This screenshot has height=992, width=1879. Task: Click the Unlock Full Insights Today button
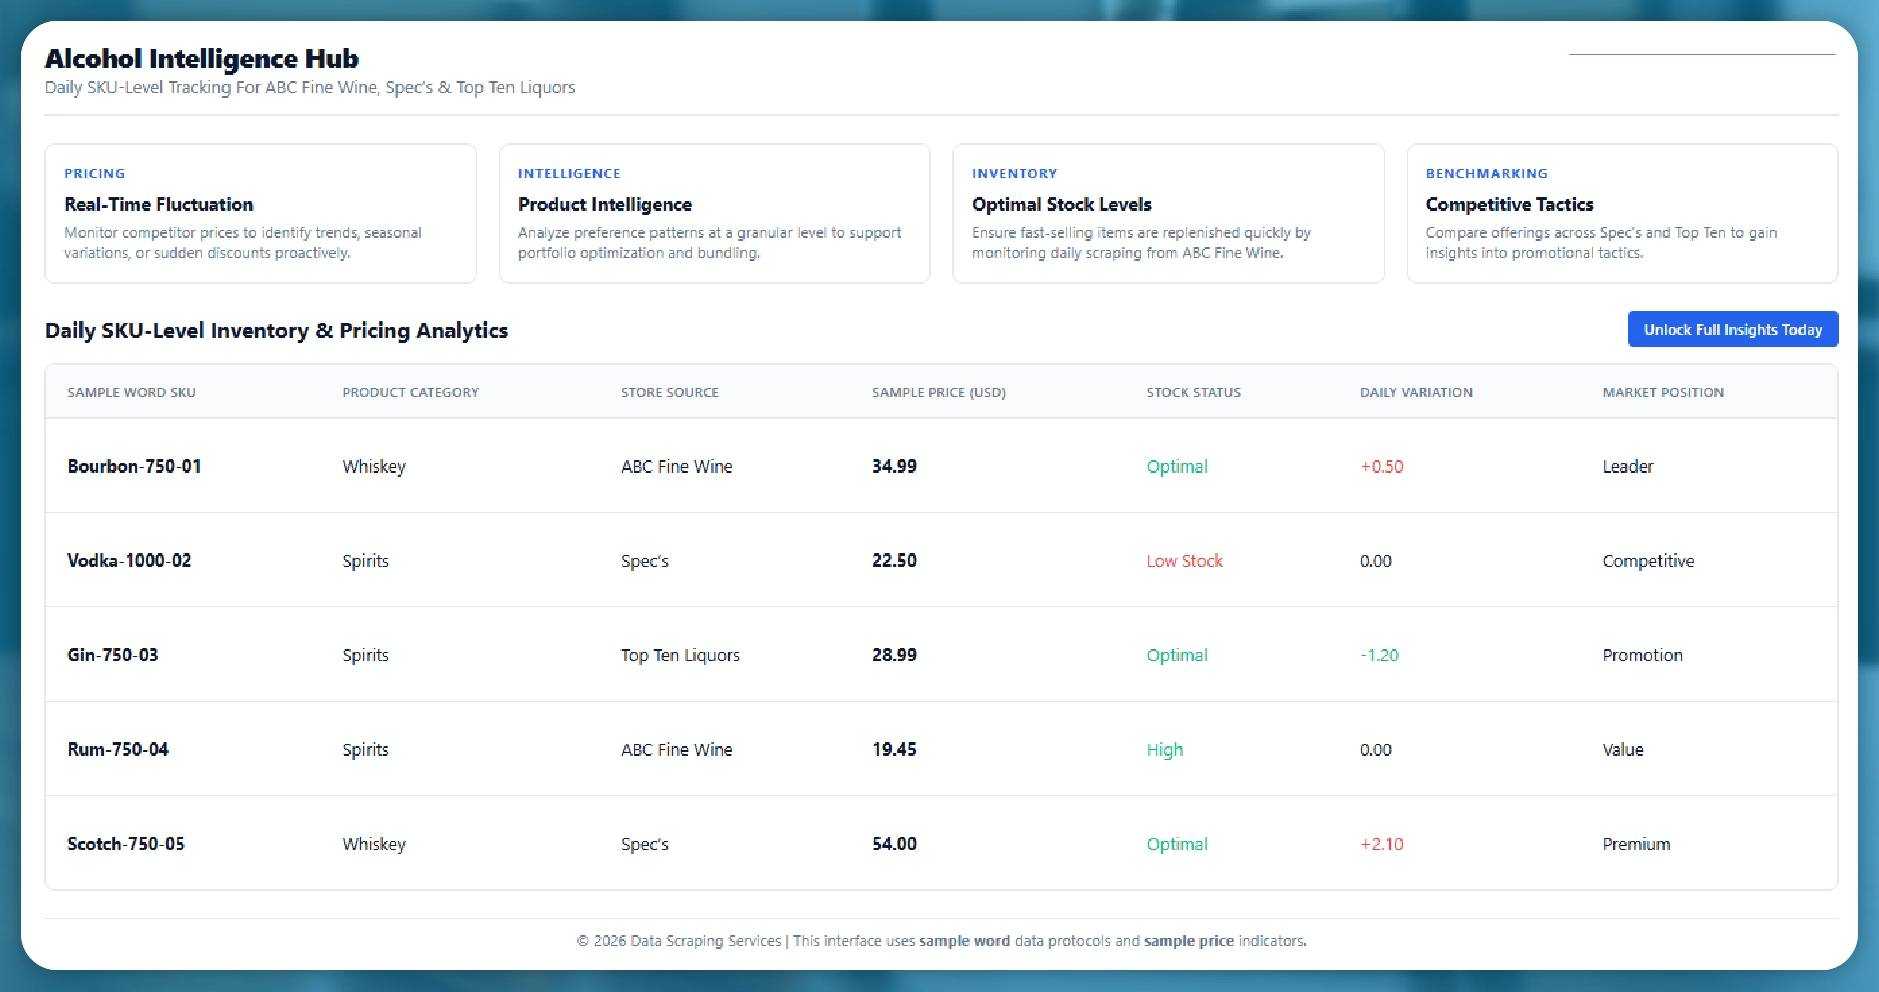pyautogui.click(x=1732, y=330)
